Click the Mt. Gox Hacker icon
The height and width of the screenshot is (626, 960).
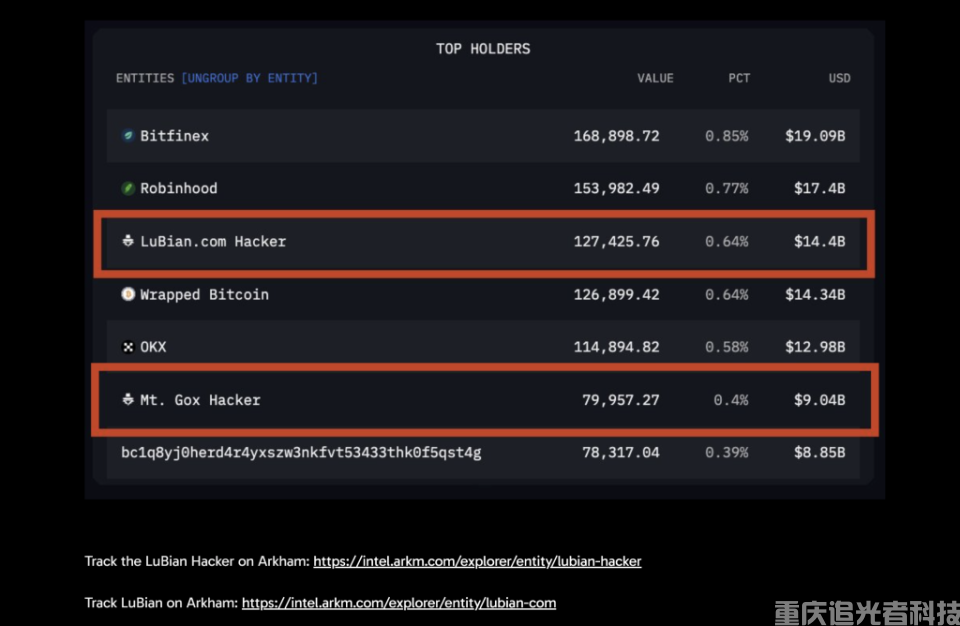click(128, 400)
